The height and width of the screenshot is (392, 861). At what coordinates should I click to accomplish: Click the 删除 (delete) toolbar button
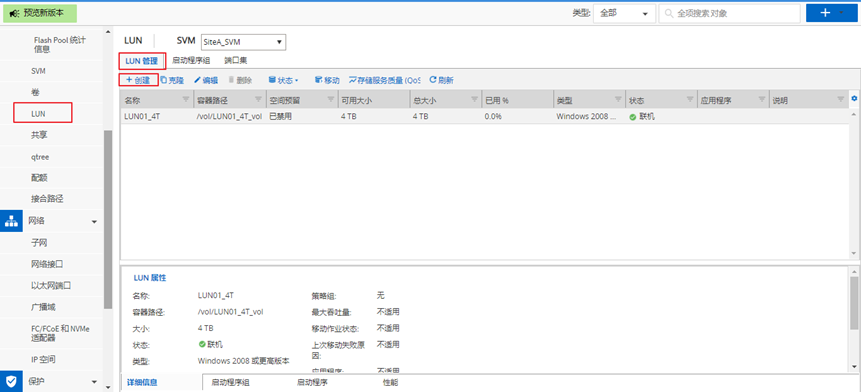click(x=240, y=80)
